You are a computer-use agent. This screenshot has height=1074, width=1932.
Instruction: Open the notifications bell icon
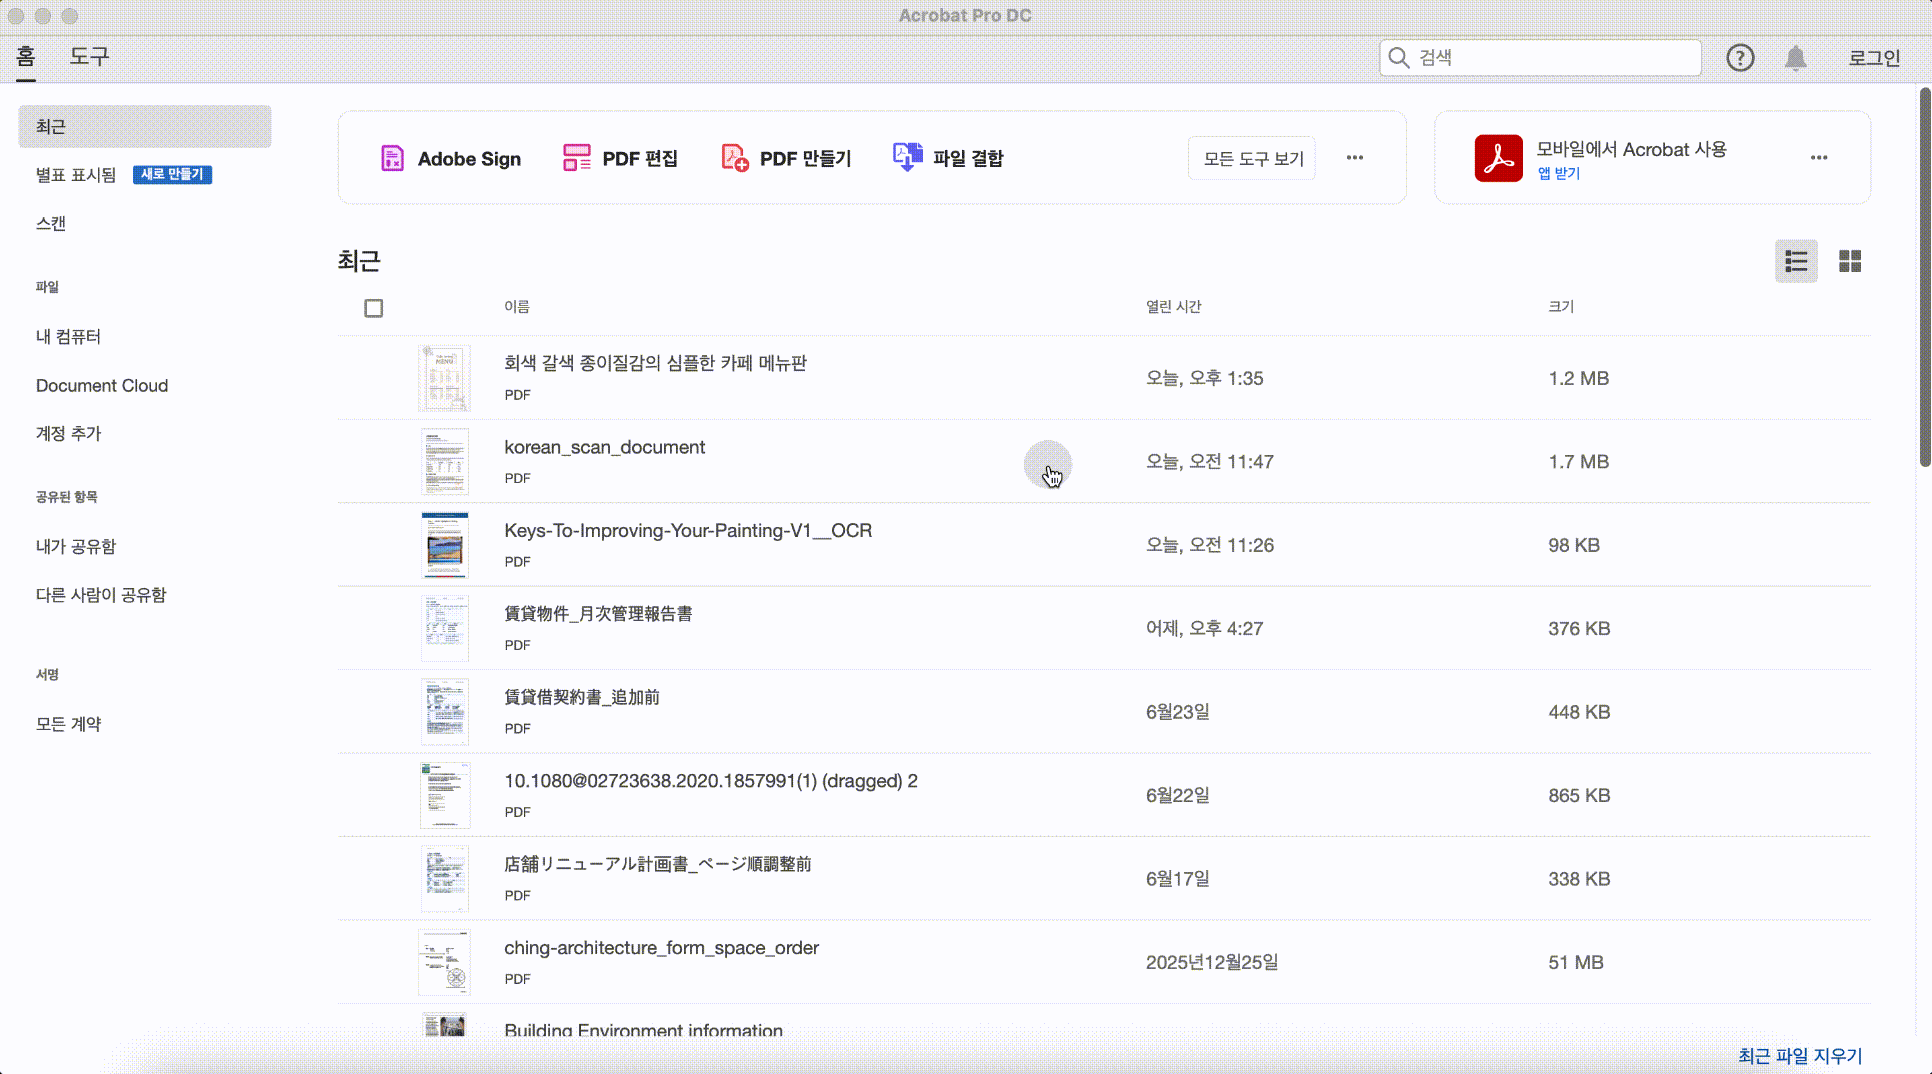click(x=1796, y=58)
